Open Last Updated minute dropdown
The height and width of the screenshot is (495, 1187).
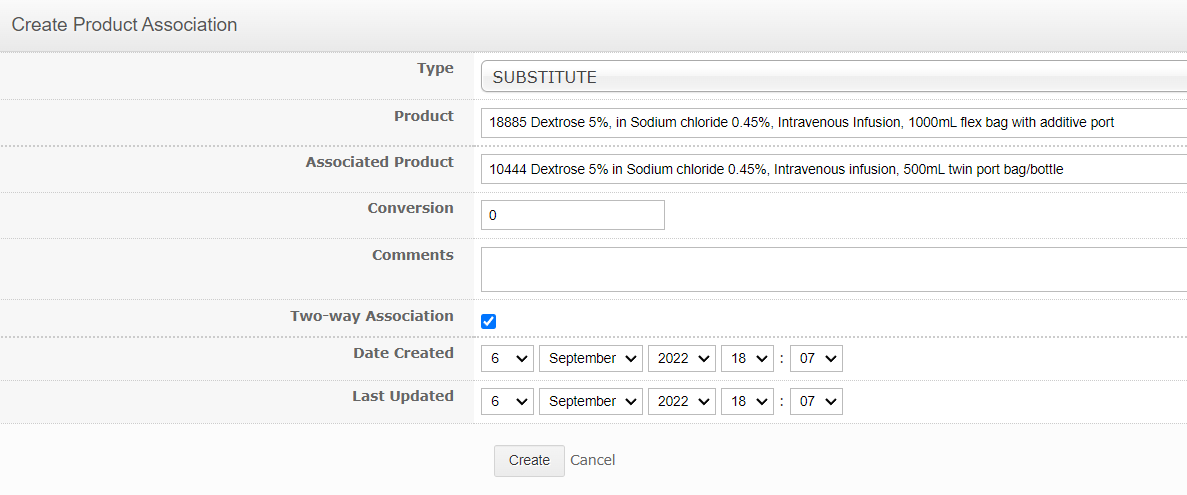click(x=816, y=401)
